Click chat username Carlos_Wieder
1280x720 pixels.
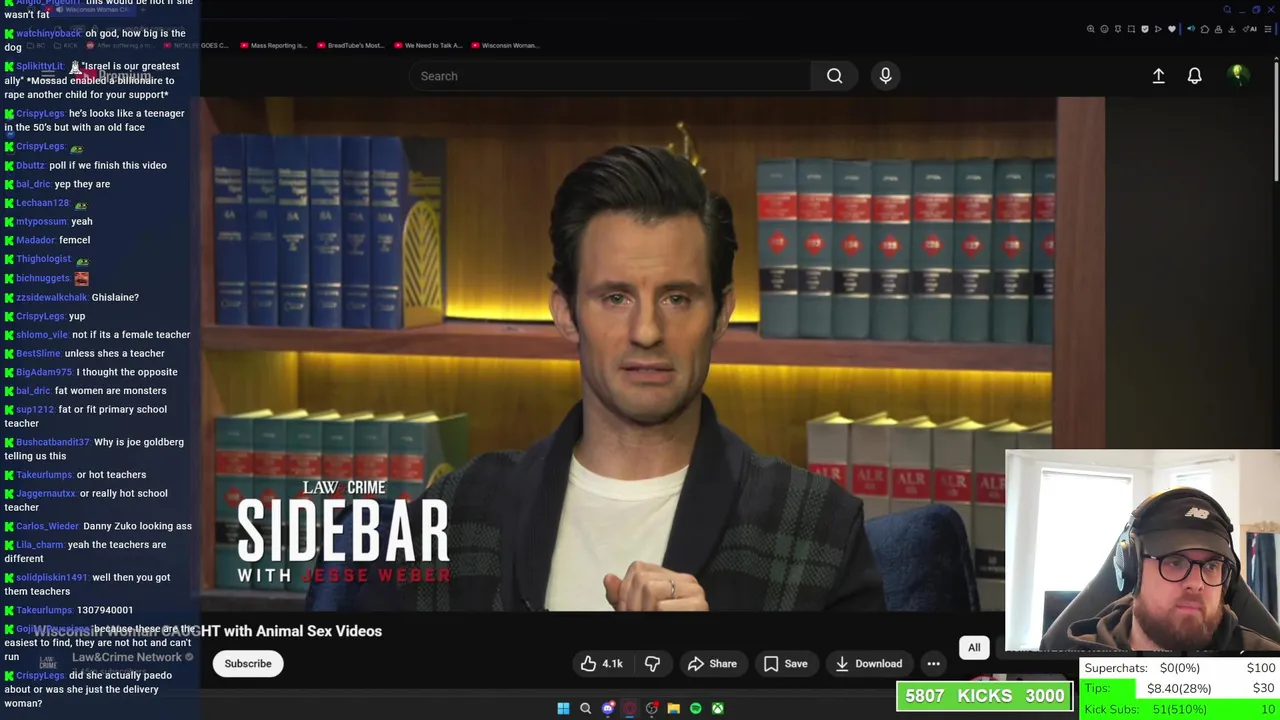[x=47, y=526]
